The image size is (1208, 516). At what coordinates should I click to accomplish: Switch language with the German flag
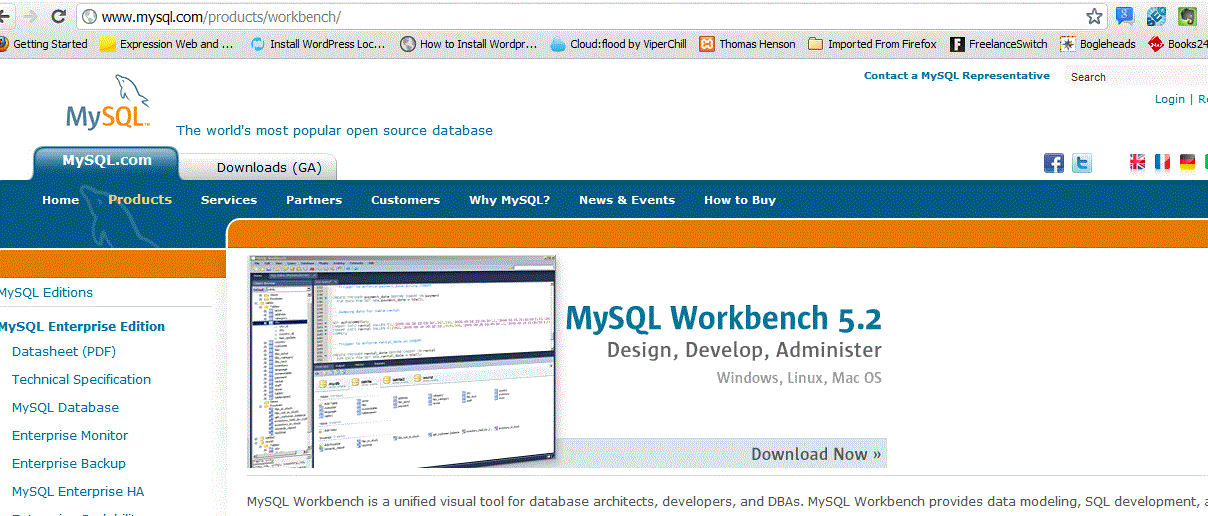click(1187, 162)
